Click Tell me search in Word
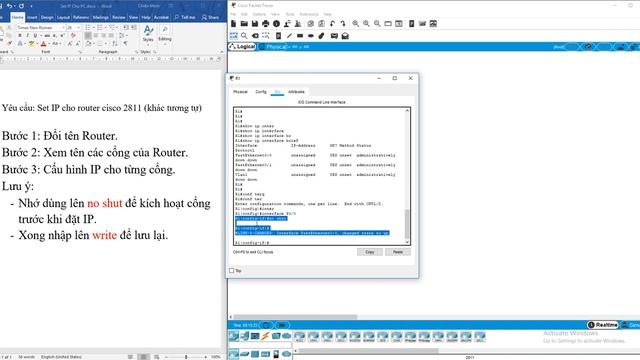 [x=185, y=18]
